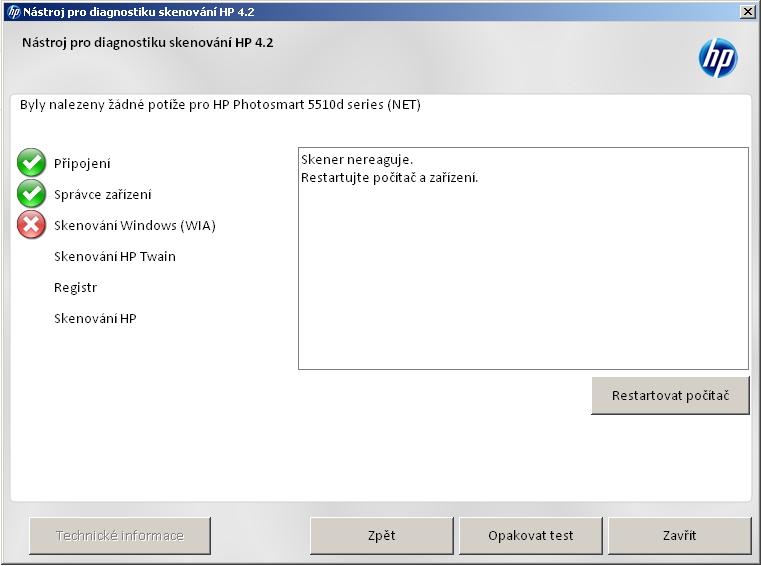Close the window using the title bar X
761x566 pixels.
tap(748, 12)
